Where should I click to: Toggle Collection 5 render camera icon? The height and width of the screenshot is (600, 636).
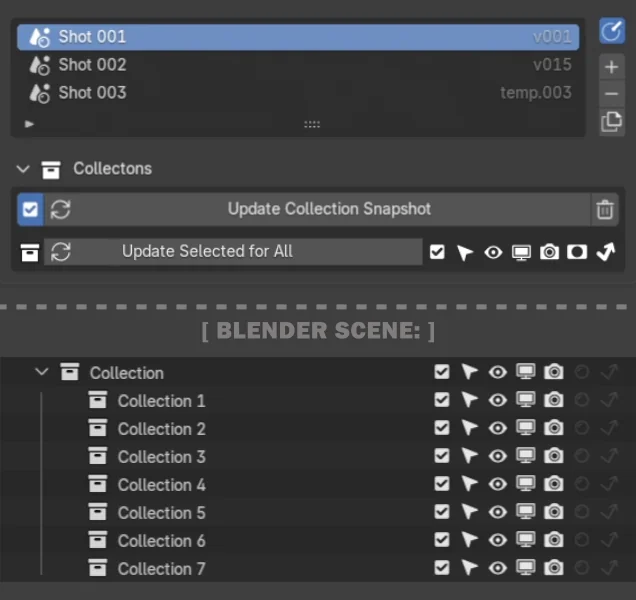[554, 512]
